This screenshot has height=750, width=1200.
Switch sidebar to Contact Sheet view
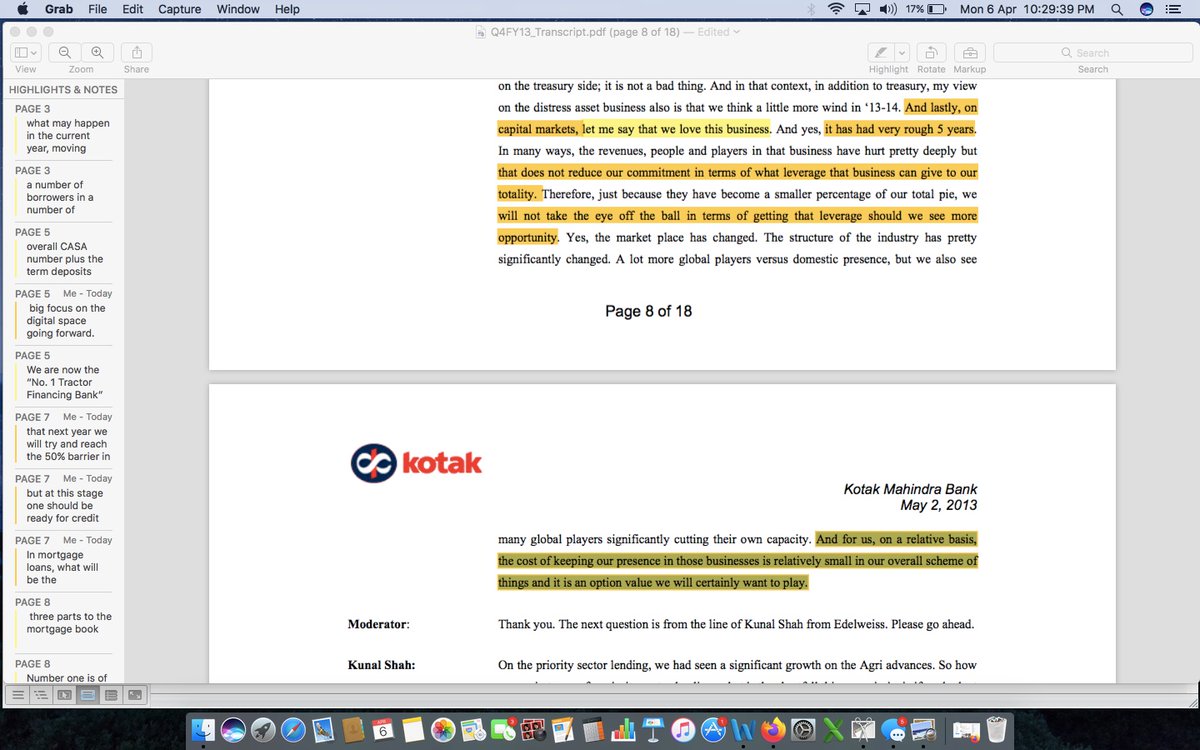(135, 694)
